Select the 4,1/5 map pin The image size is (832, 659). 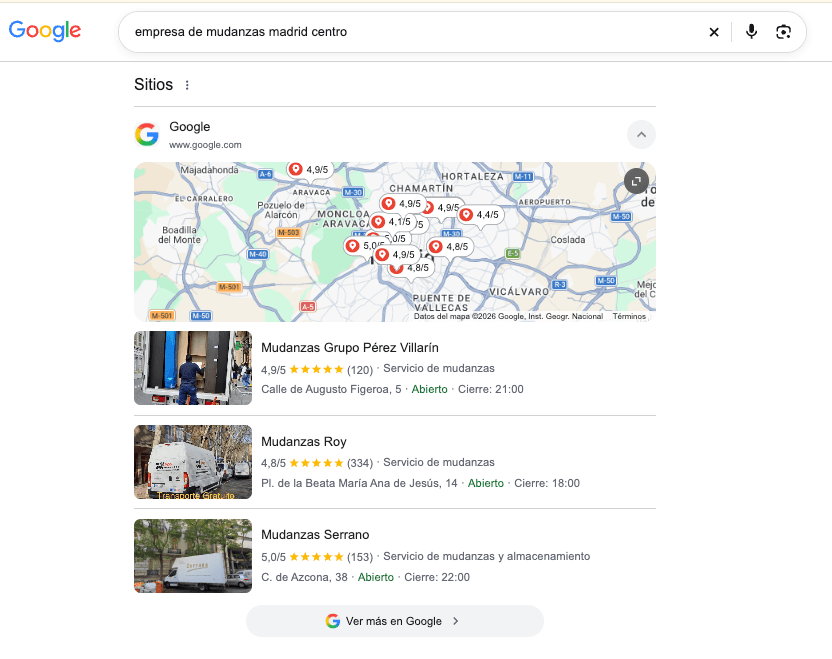click(392, 222)
